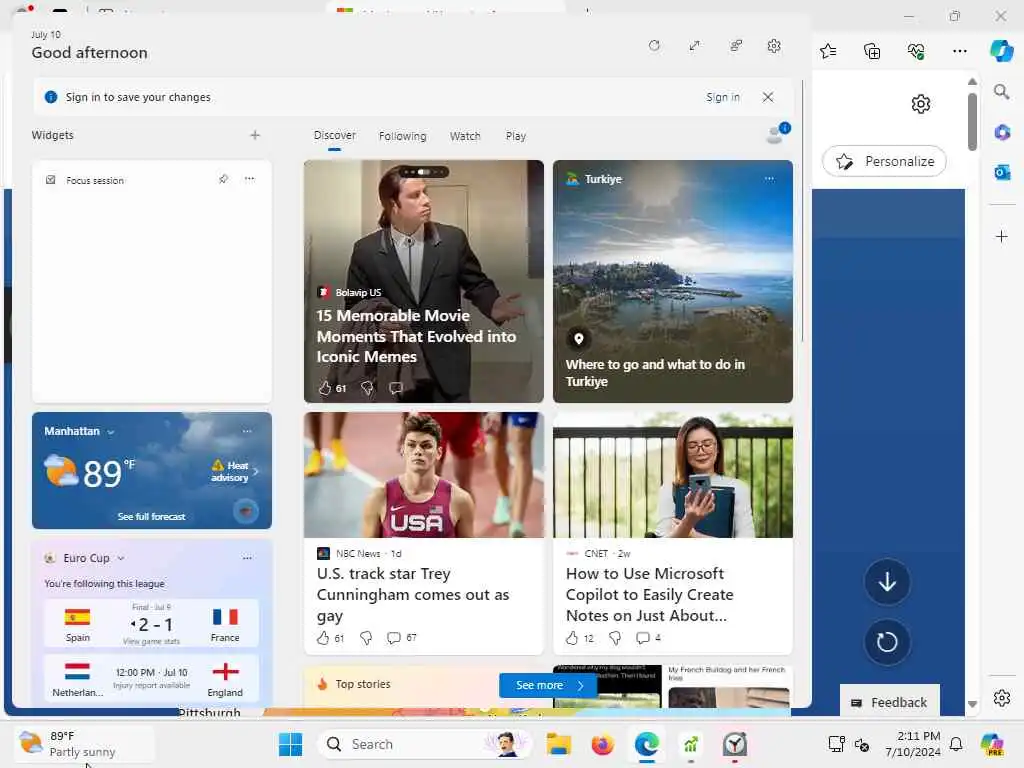Open the Netherlands vs England match
The width and height of the screenshot is (1024, 768).
pos(152,679)
